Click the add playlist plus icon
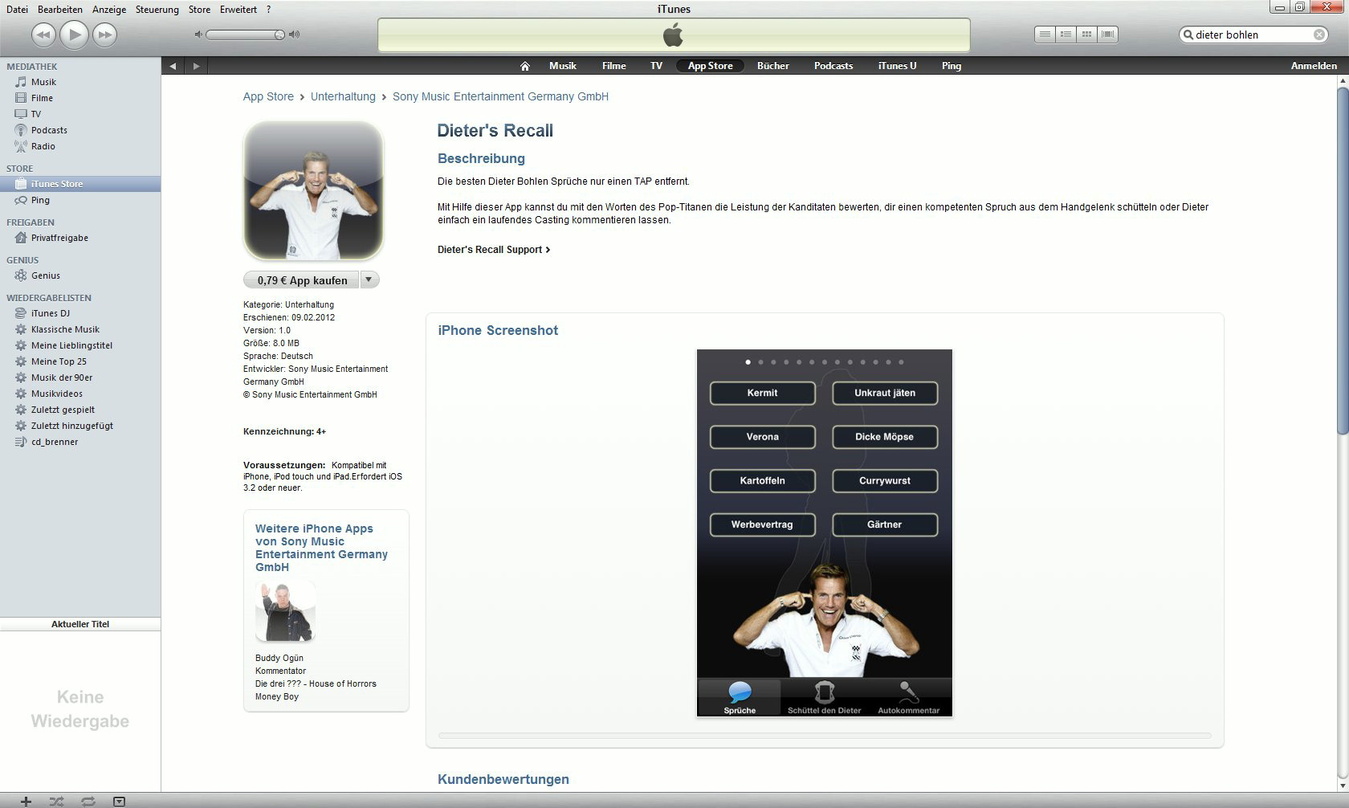The image size is (1349, 808). (x=26, y=801)
